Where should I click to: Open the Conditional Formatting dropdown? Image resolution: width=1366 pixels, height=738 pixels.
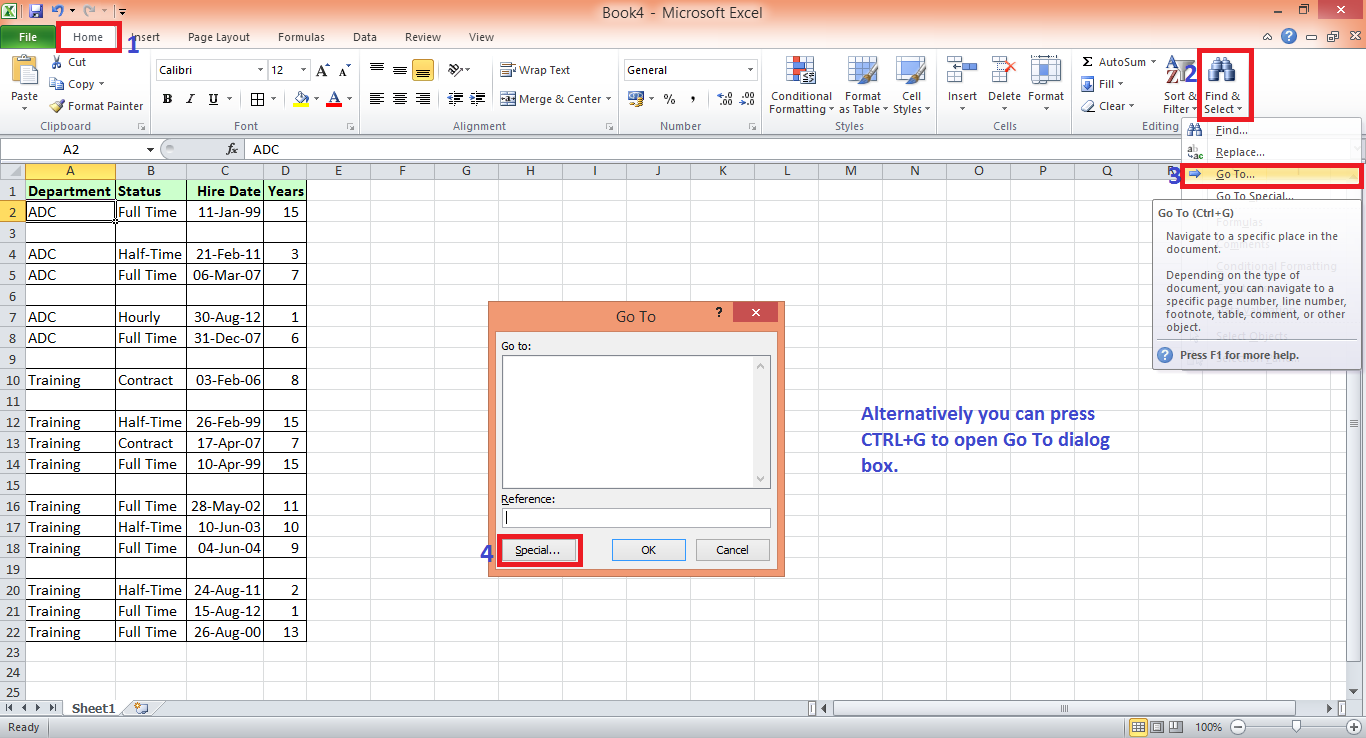click(800, 84)
